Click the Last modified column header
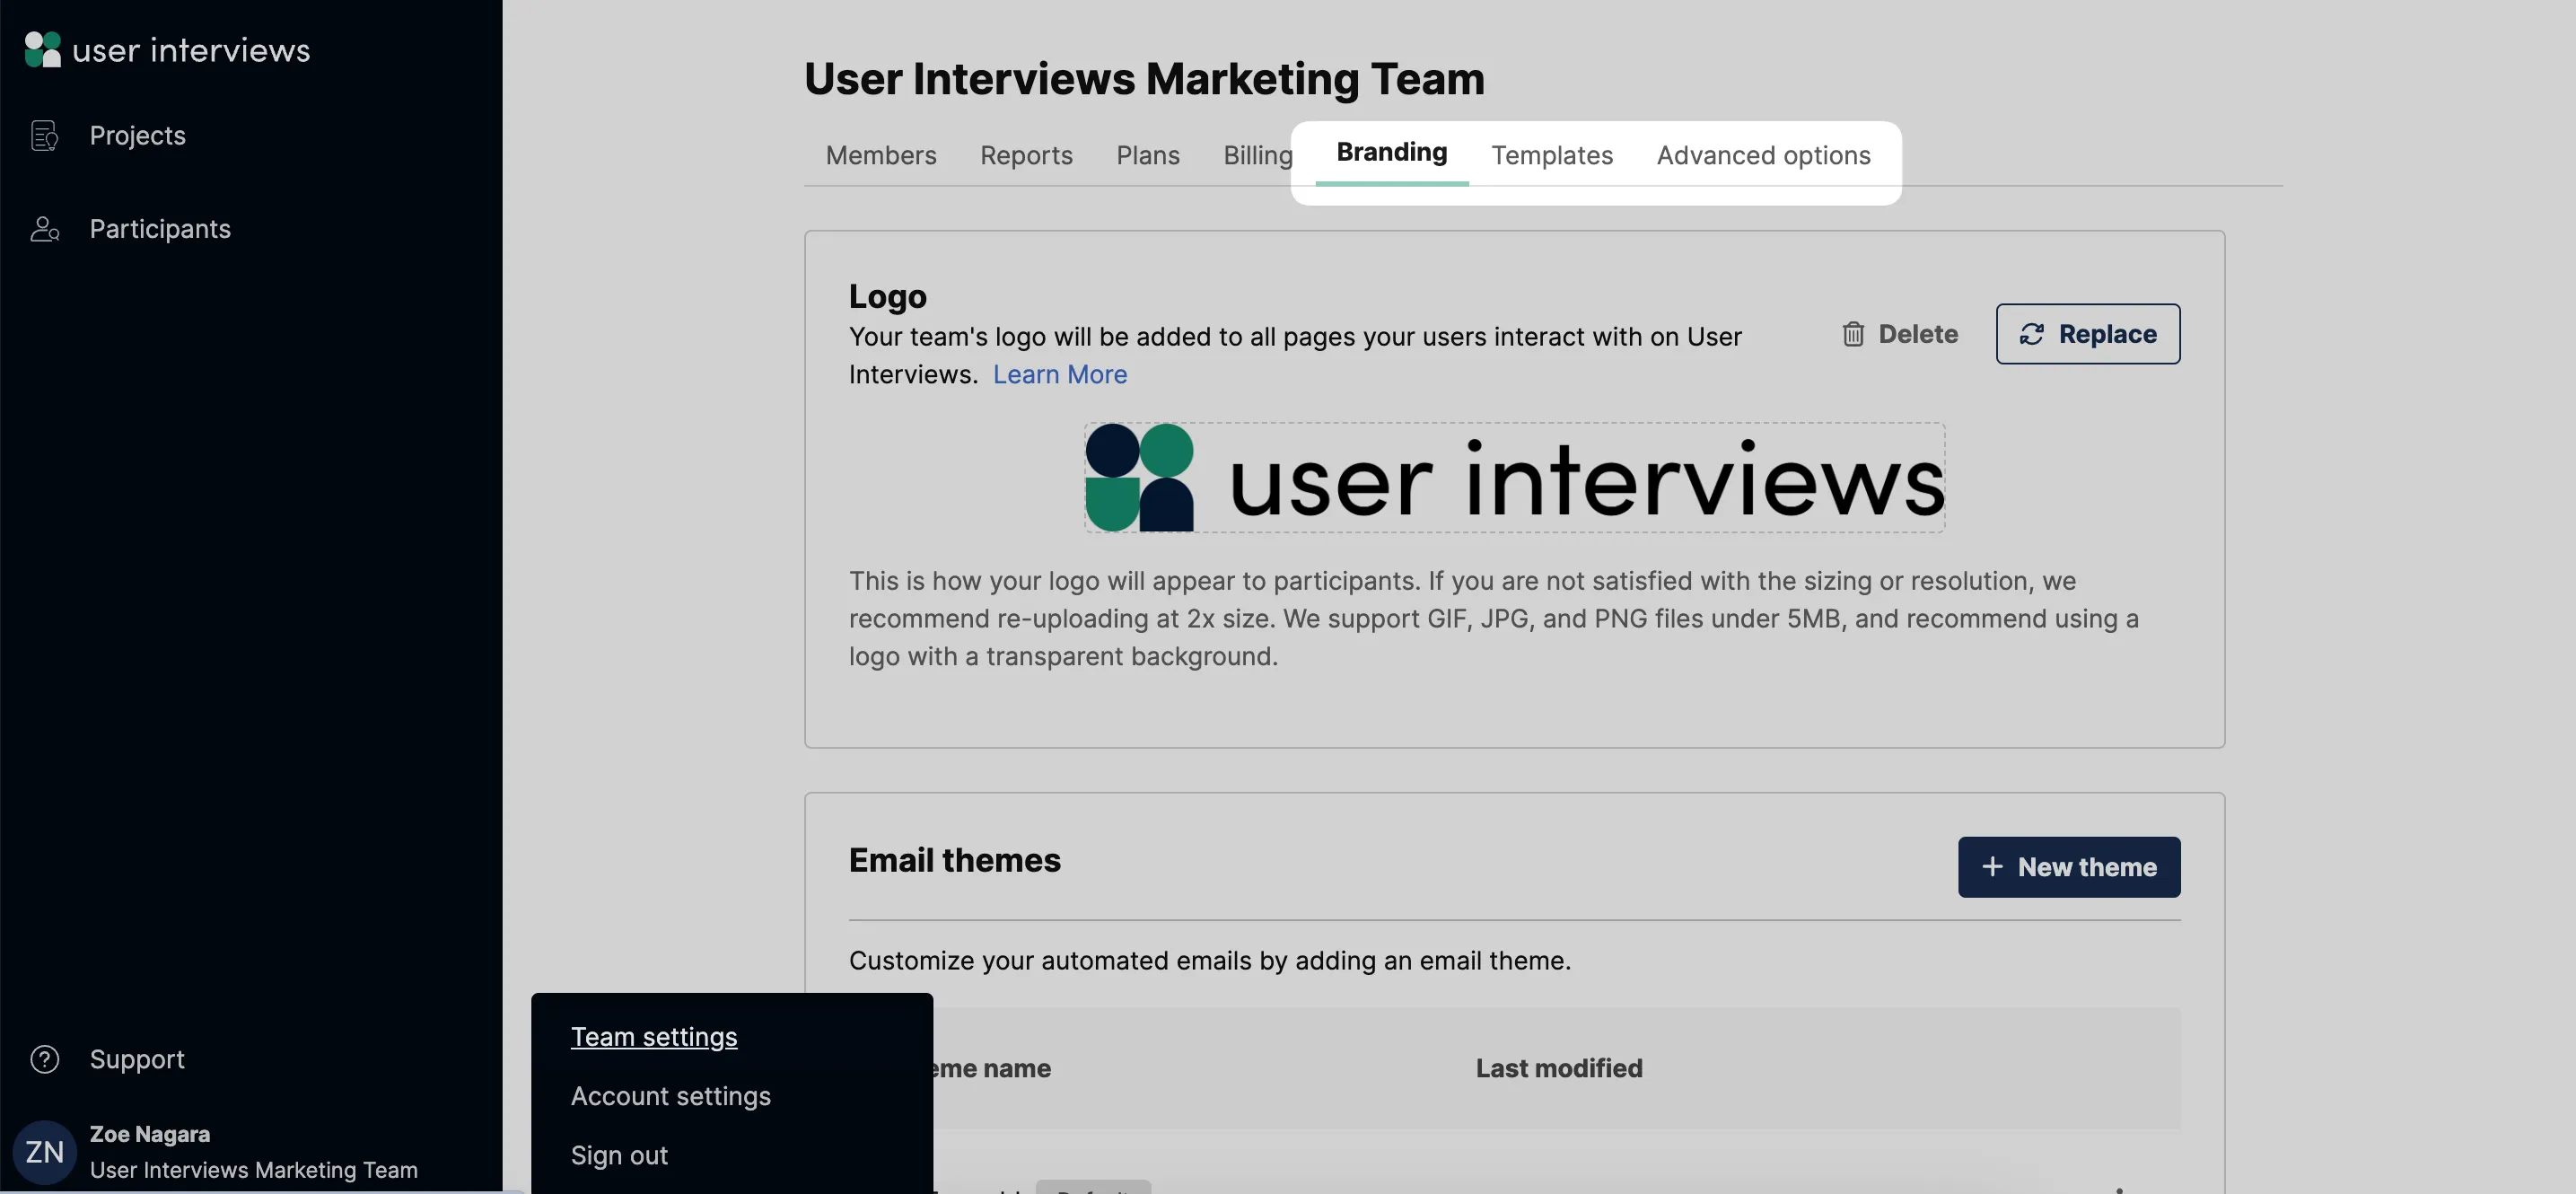 pos(1559,1068)
